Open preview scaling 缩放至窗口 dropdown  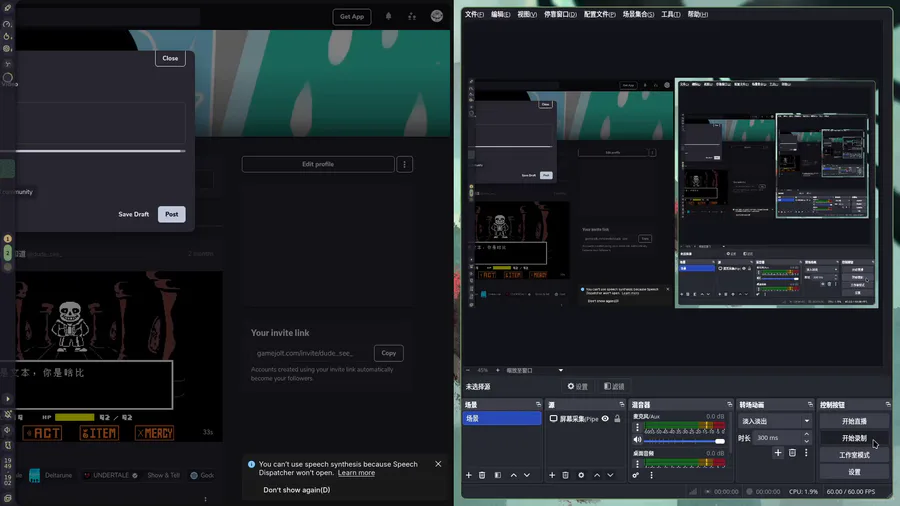click(x=534, y=370)
